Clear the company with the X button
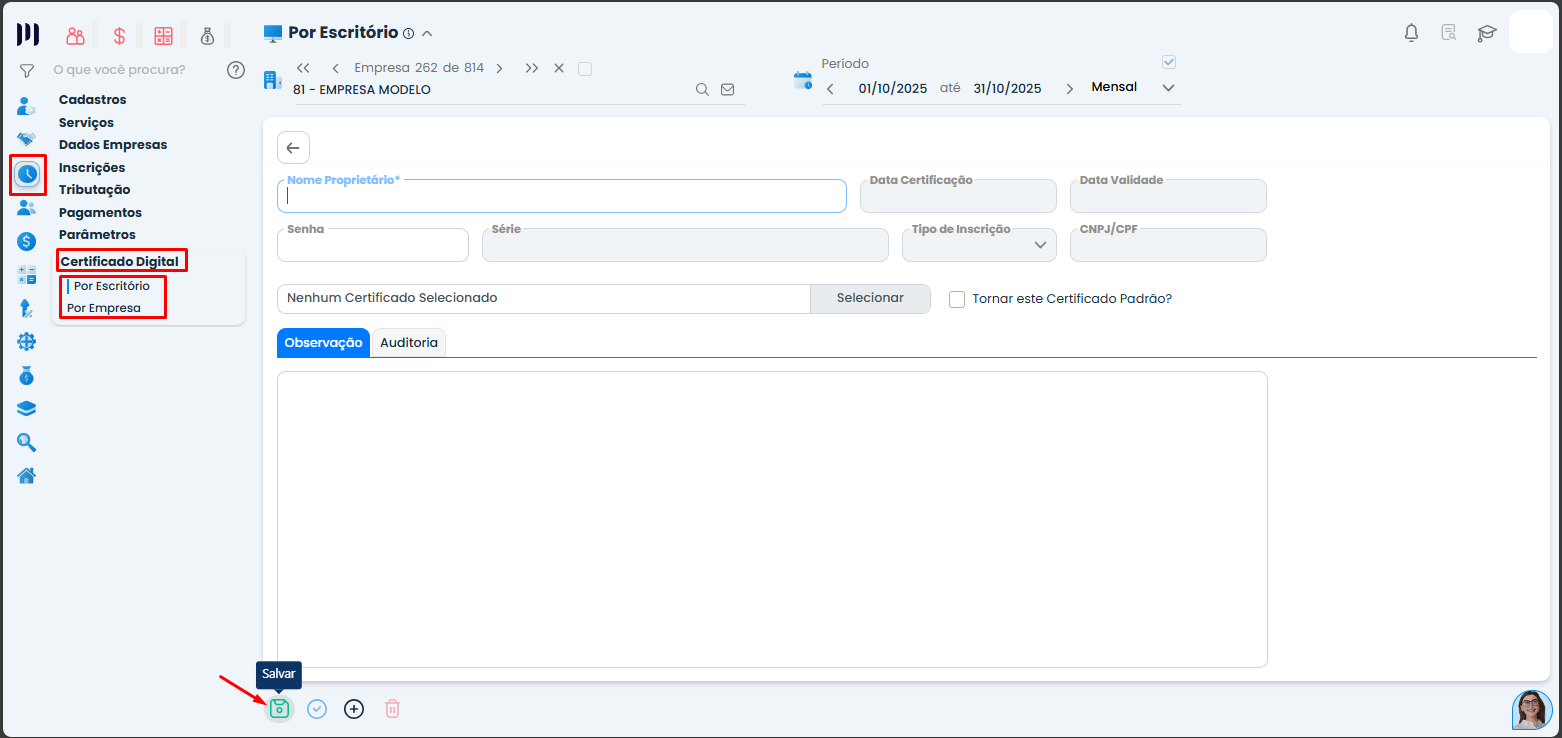Viewport: 1562px width, 738px height. click(559, 69)
